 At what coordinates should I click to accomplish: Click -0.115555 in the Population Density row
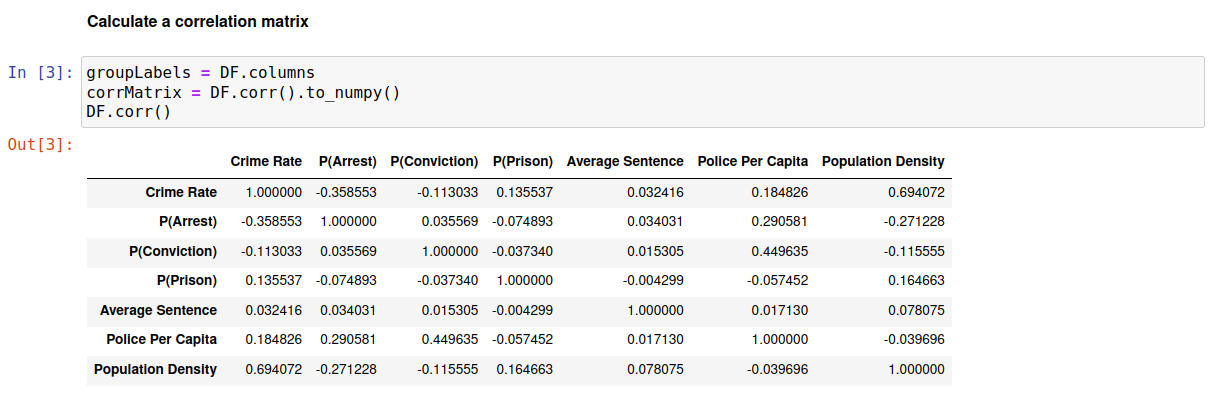coord(447,369)
